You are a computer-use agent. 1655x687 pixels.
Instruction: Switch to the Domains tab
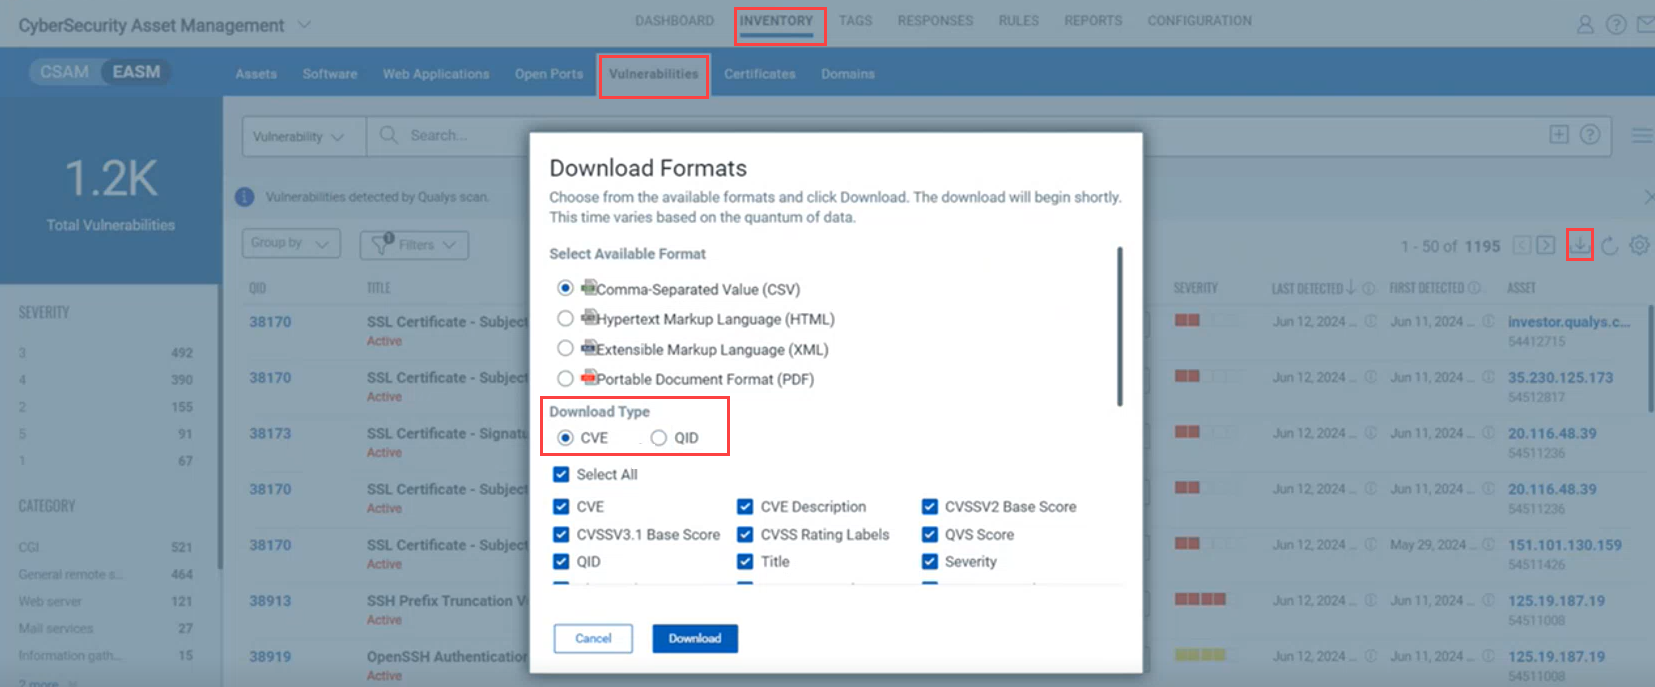[x=848, y=74]
